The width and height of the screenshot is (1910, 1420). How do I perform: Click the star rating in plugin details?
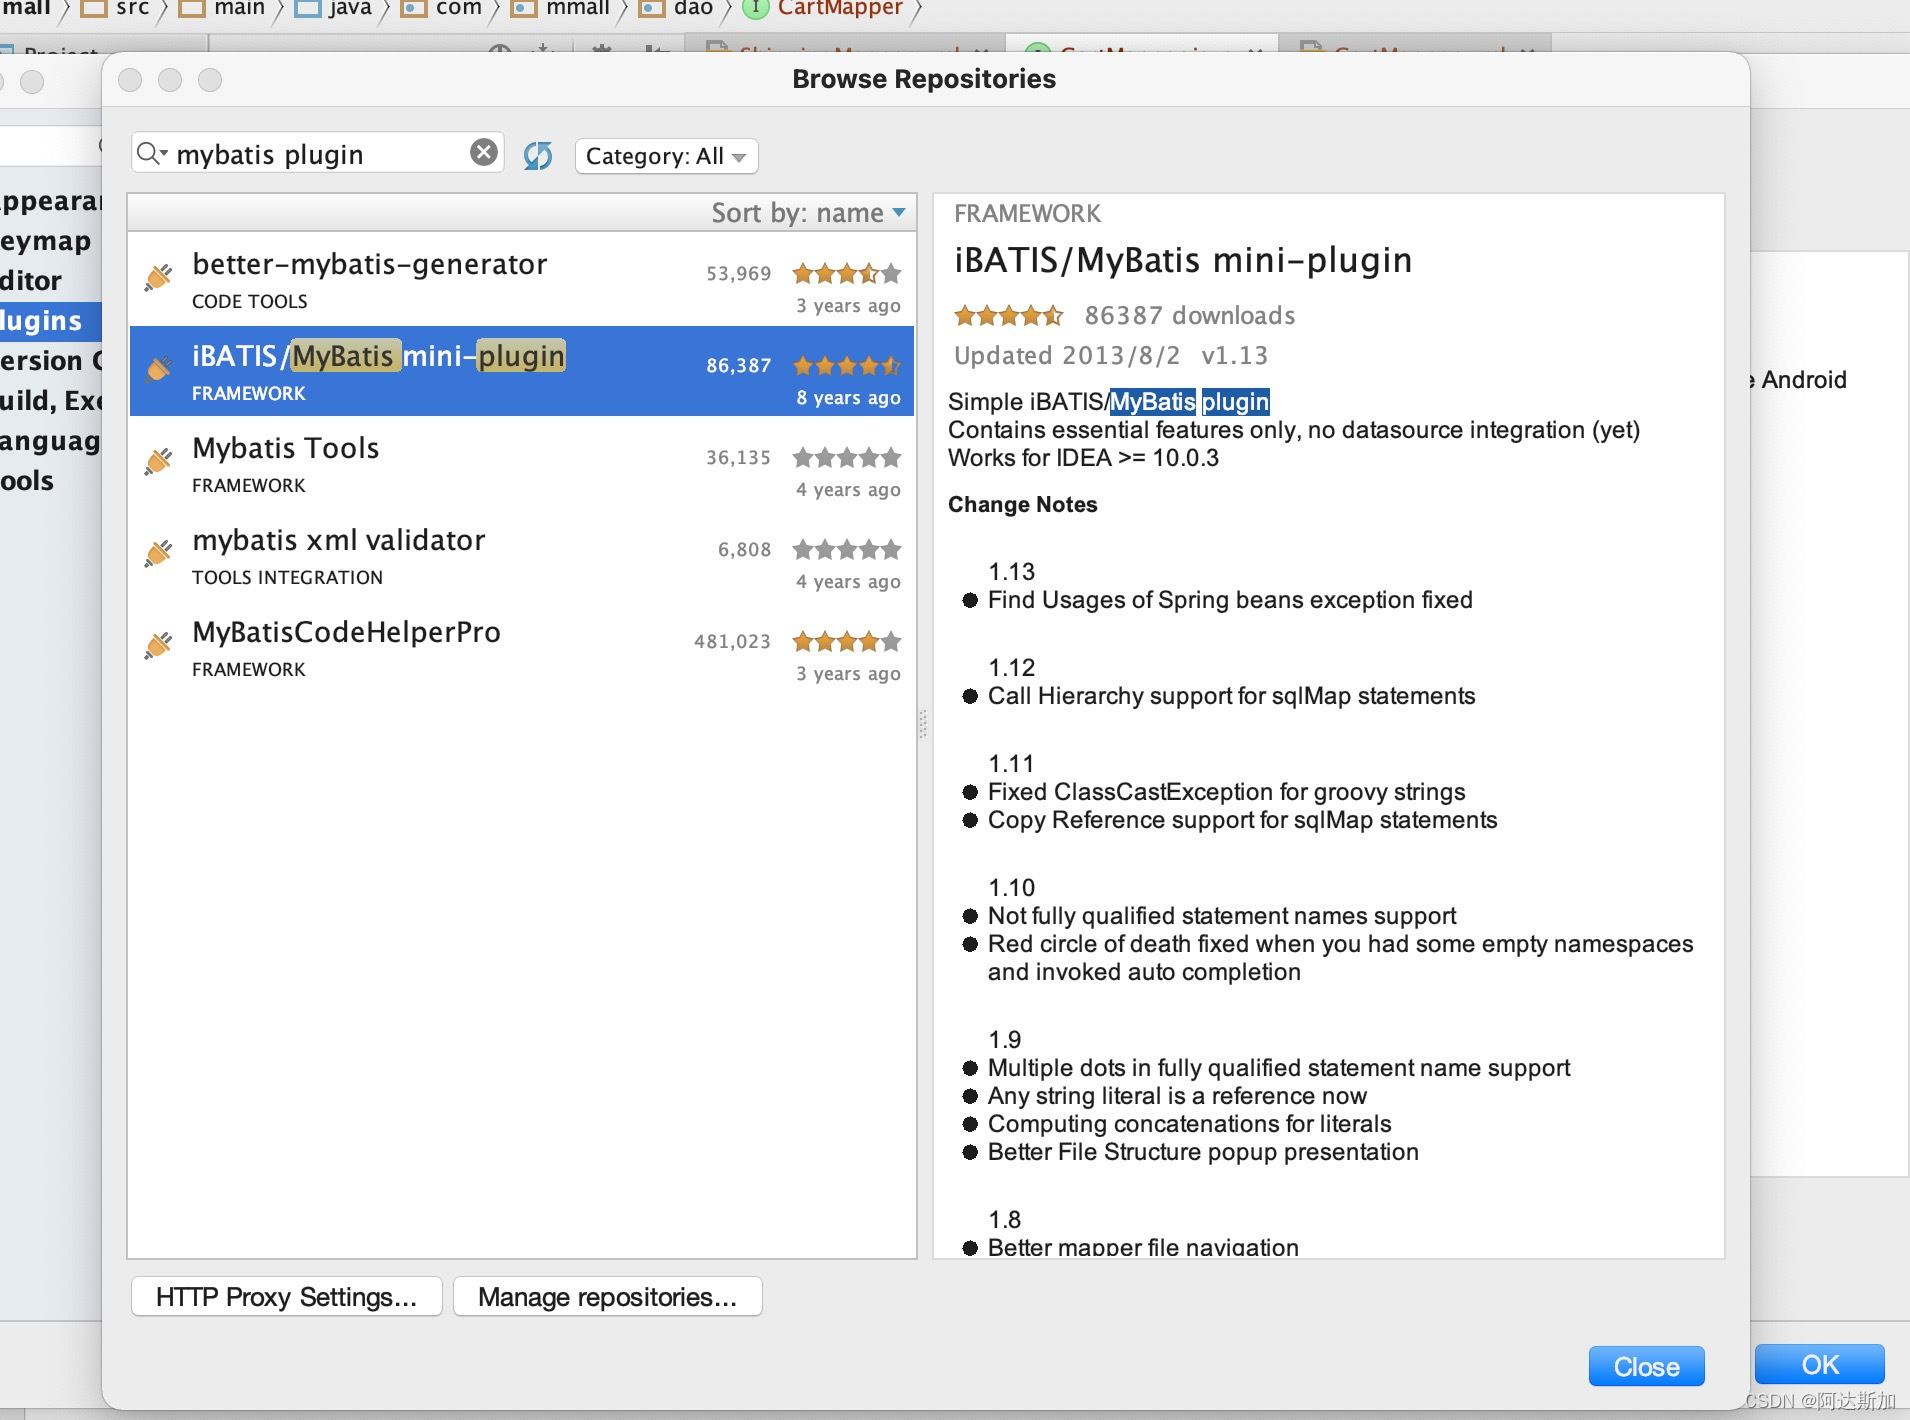tap(1009, 316)
